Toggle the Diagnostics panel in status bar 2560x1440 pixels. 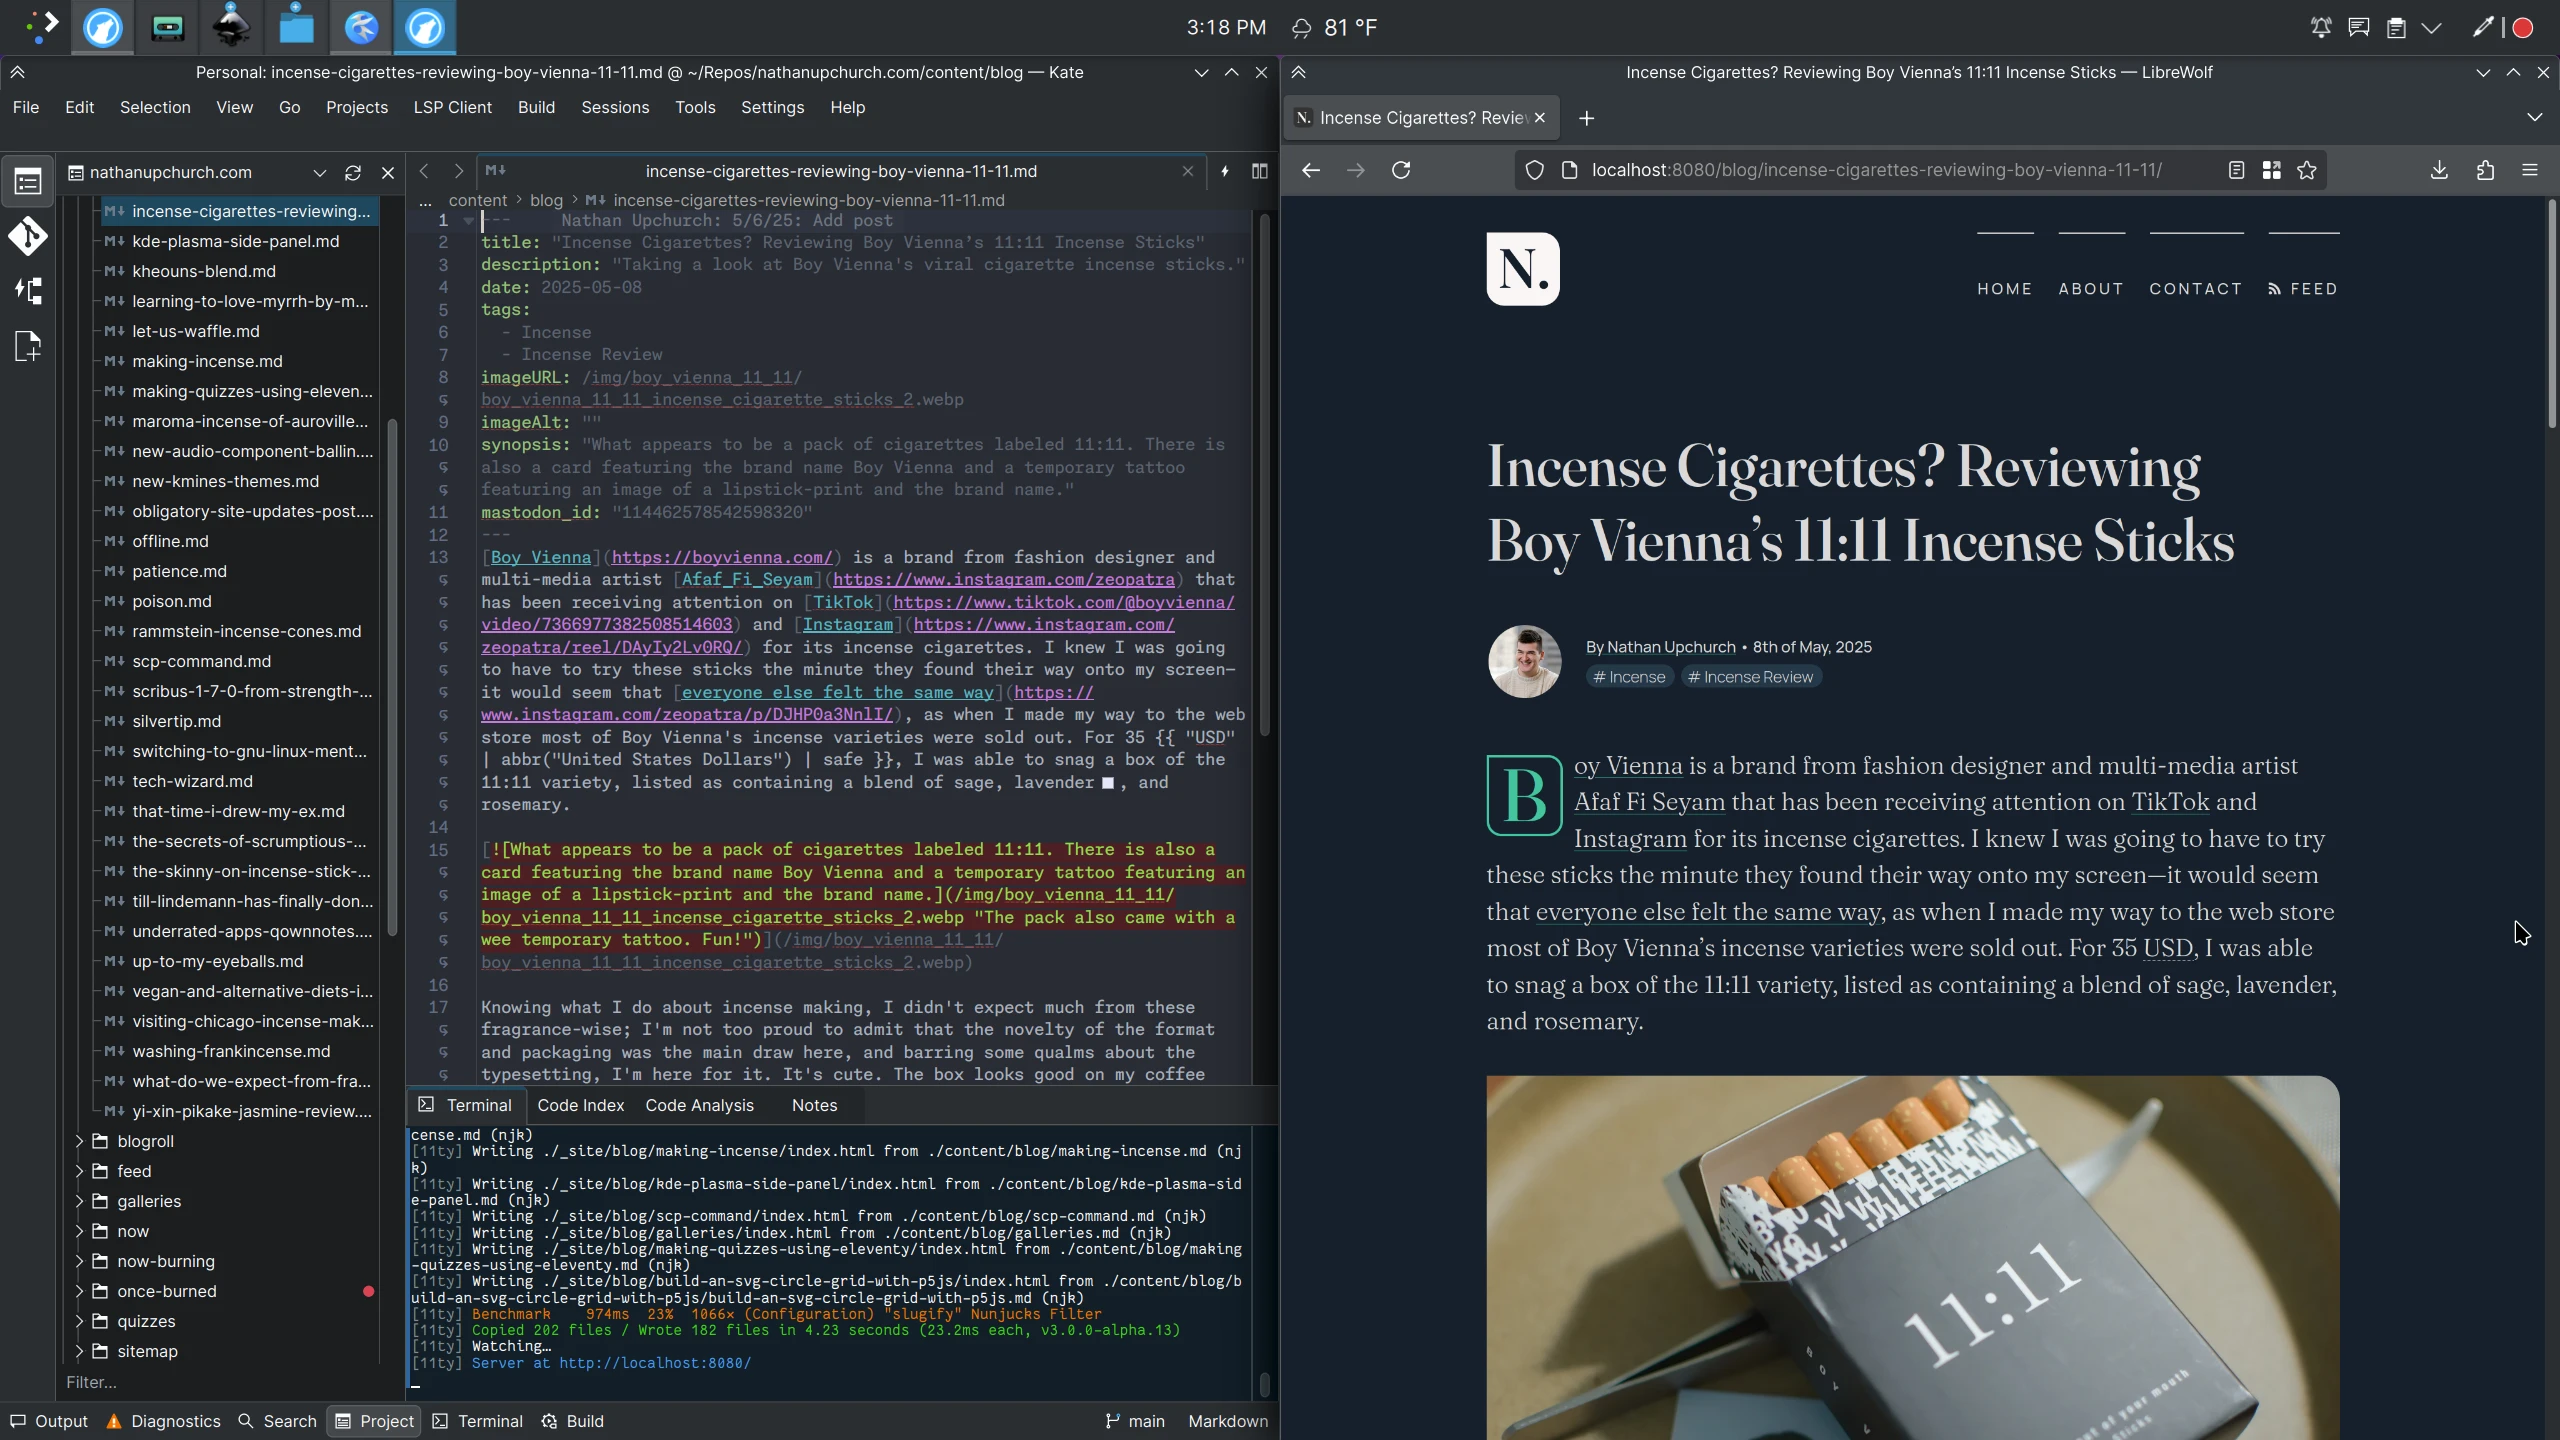(x=163, y=1421)
